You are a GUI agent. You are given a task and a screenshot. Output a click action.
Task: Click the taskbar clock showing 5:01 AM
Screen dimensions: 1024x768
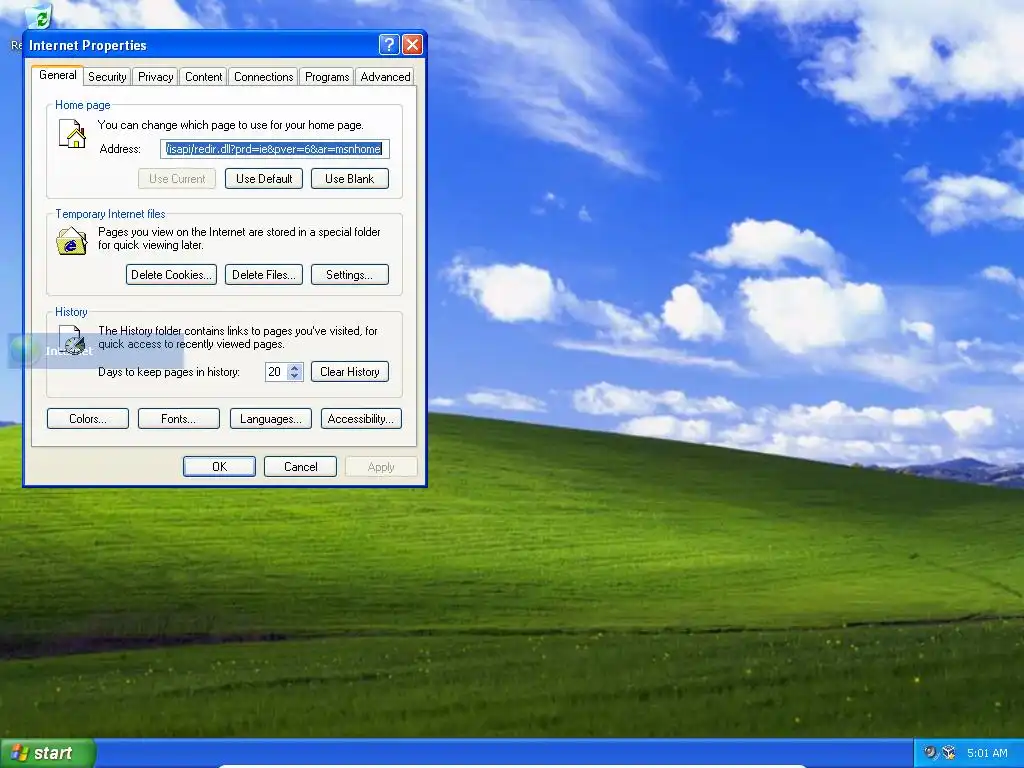tap(987, 753)
